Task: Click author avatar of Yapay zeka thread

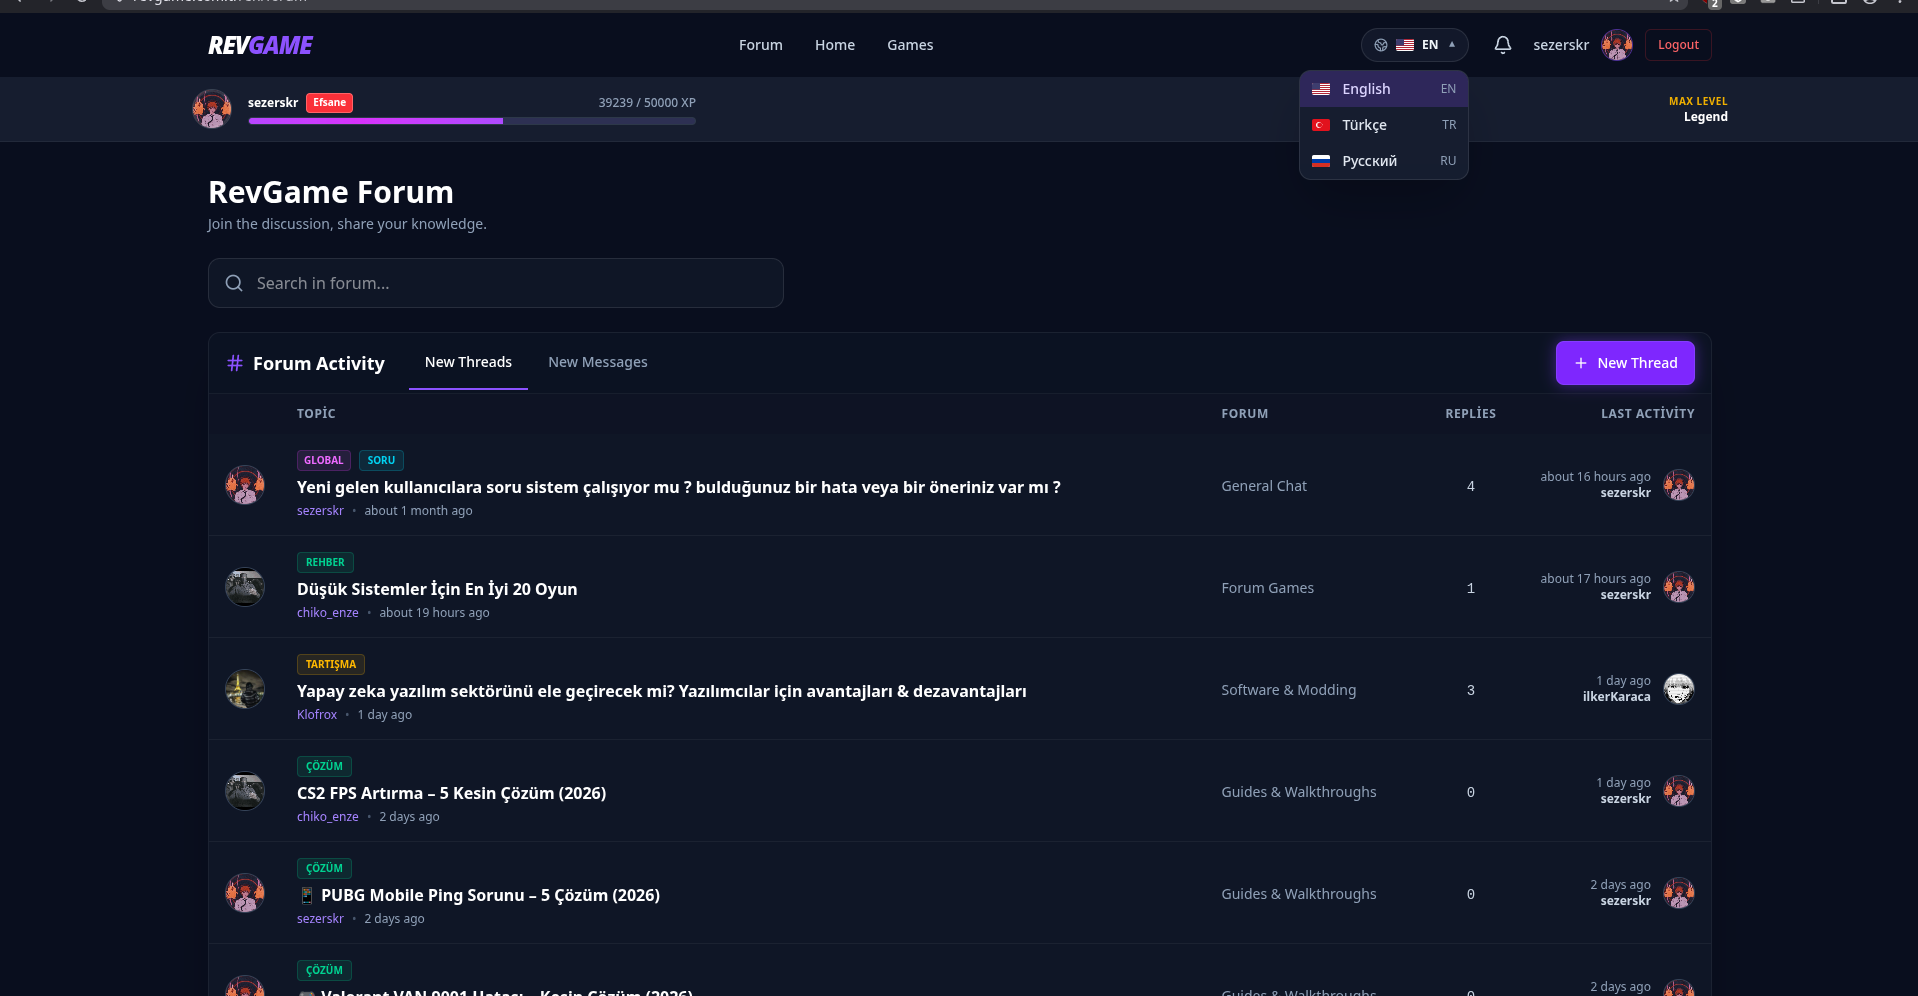Action: pyautogui.click(x=245, y=689)
